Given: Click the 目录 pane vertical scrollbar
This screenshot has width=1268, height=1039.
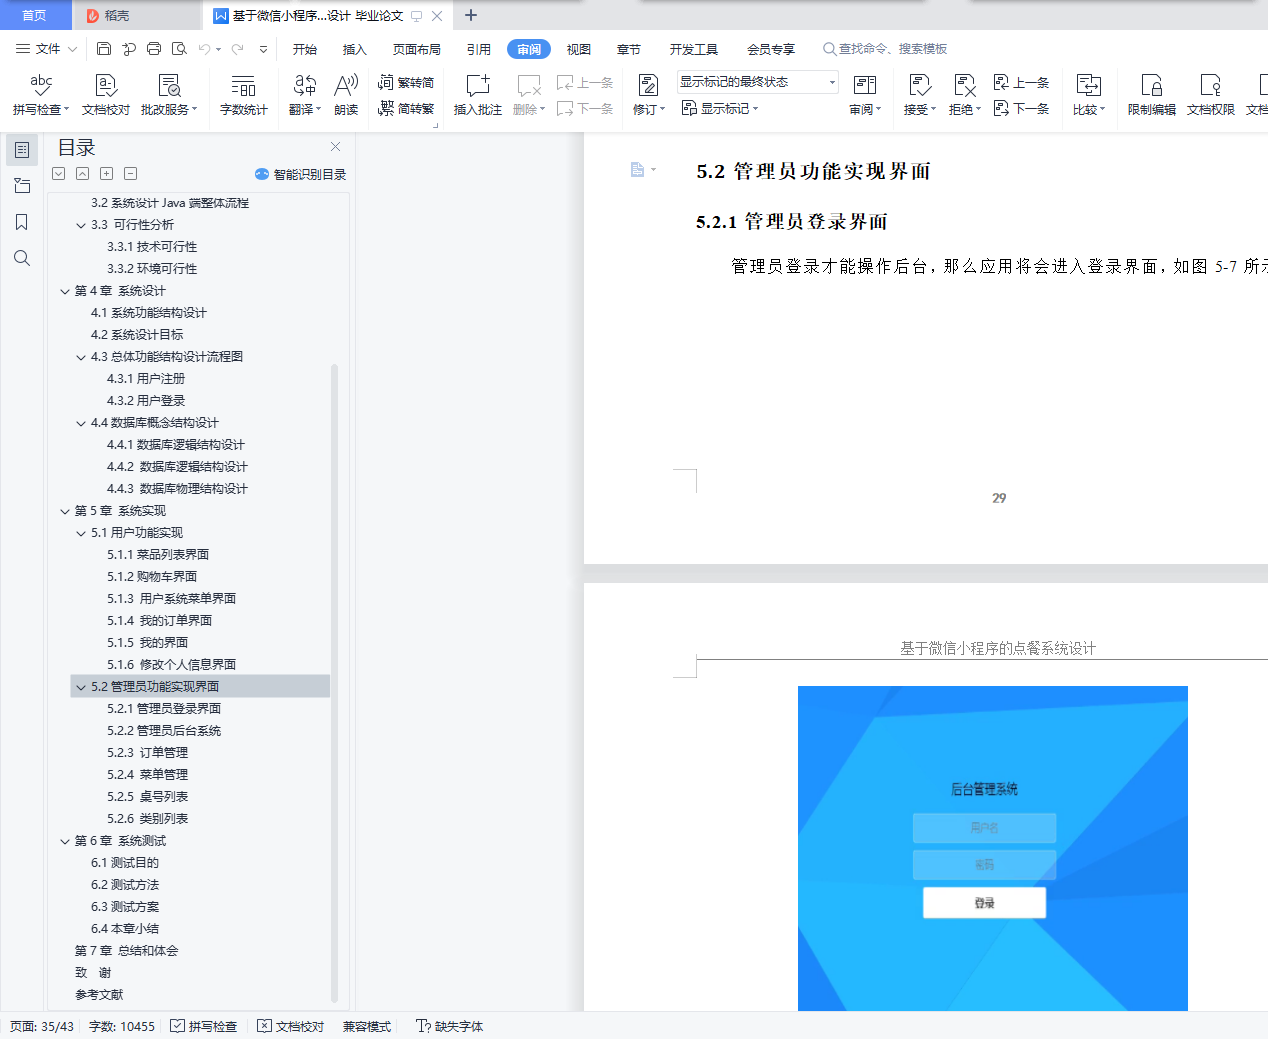Looking at the screenshot, I should (x=334, y=682).
